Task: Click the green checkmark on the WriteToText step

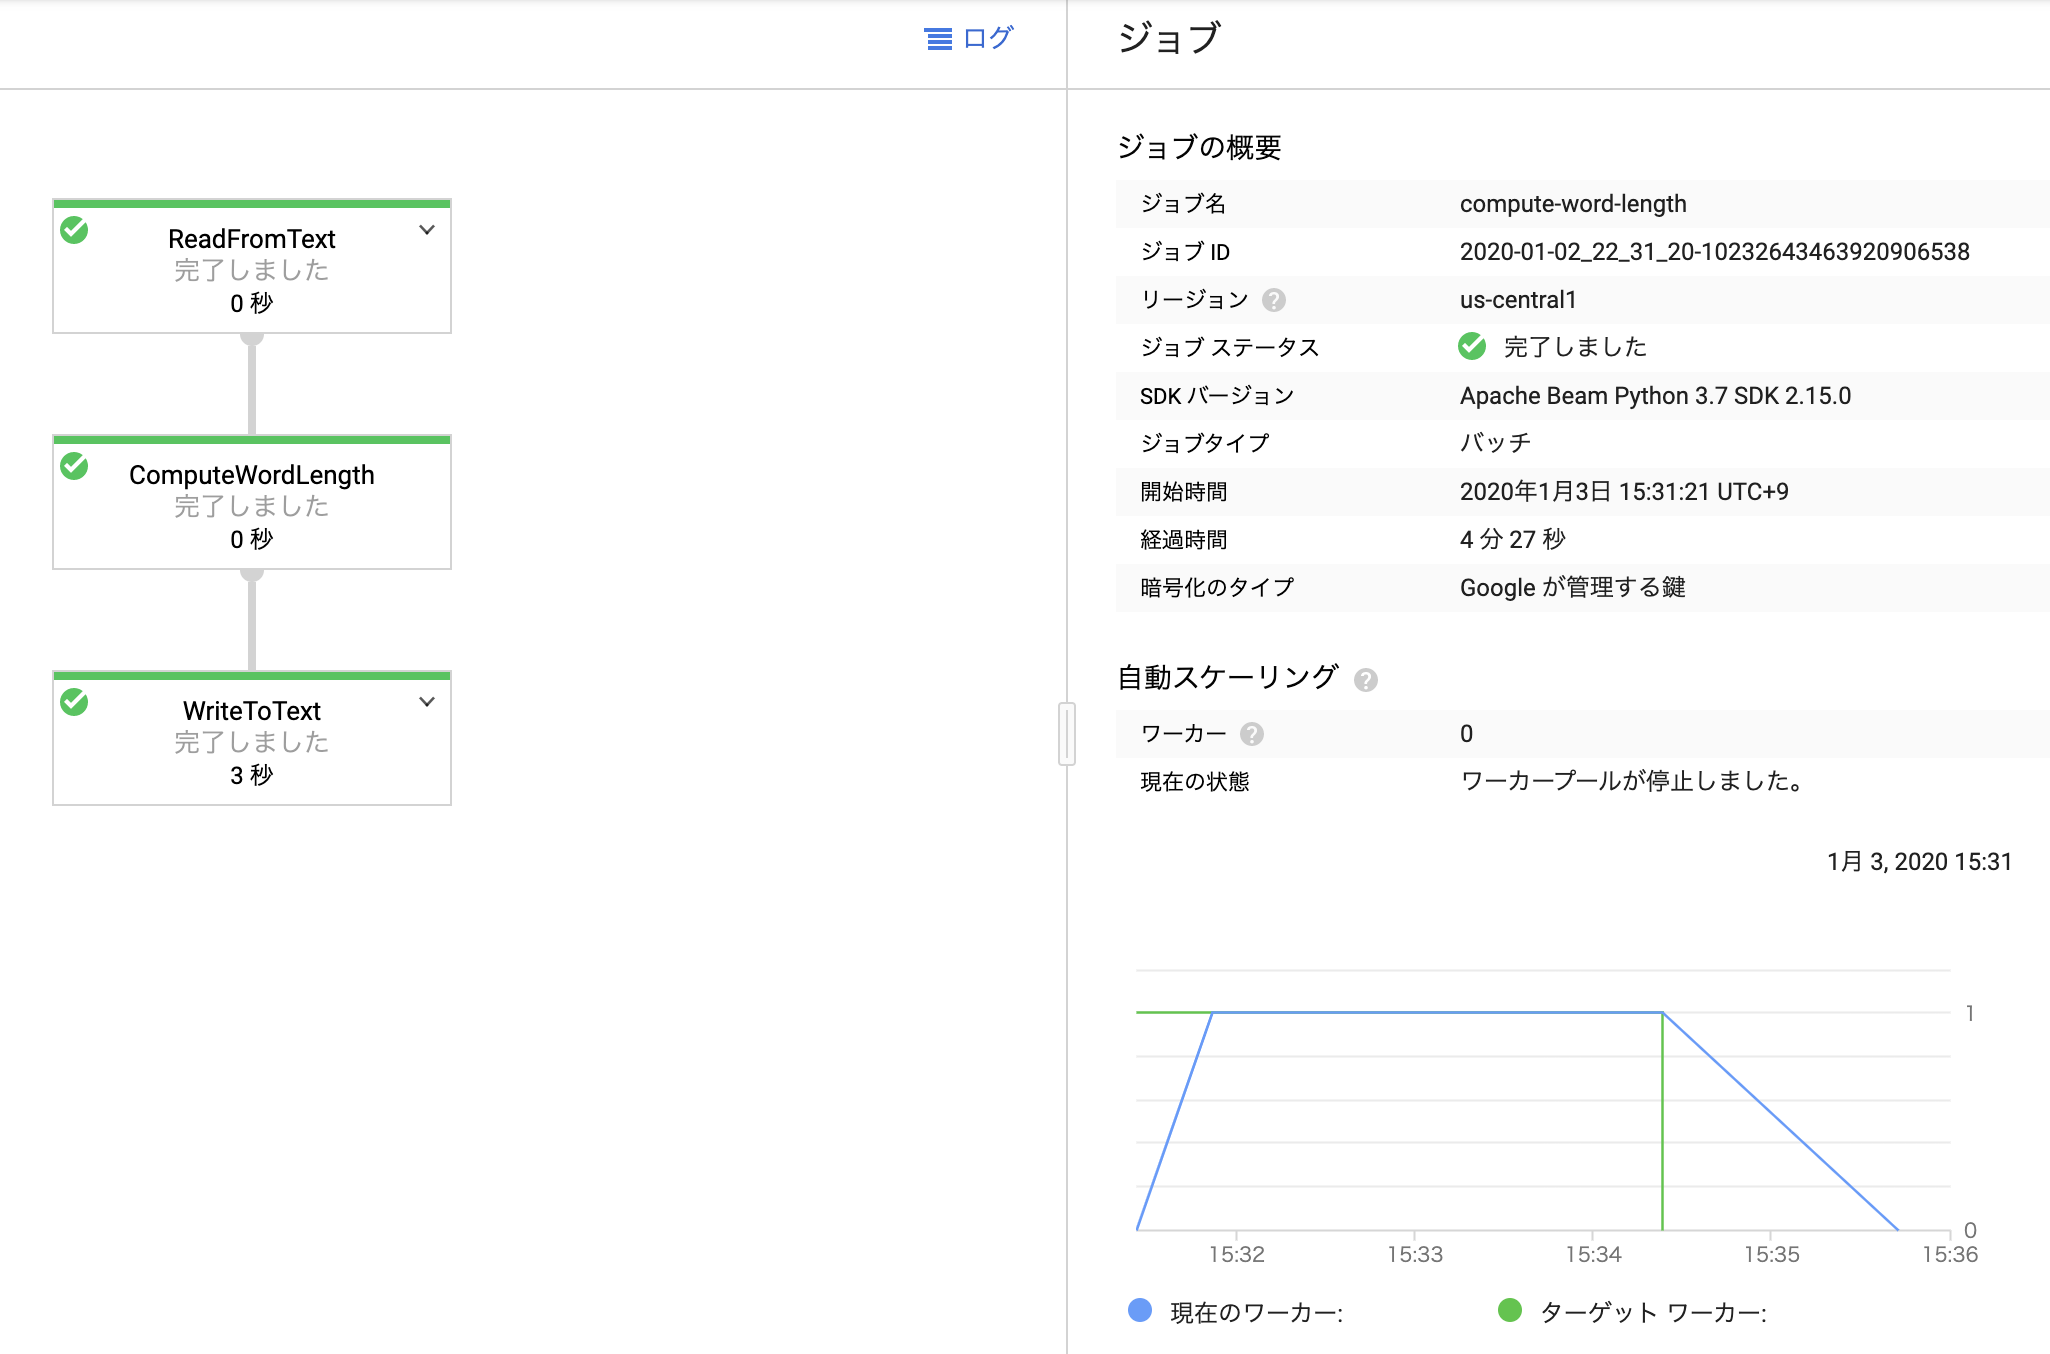Action: point(75,702)
